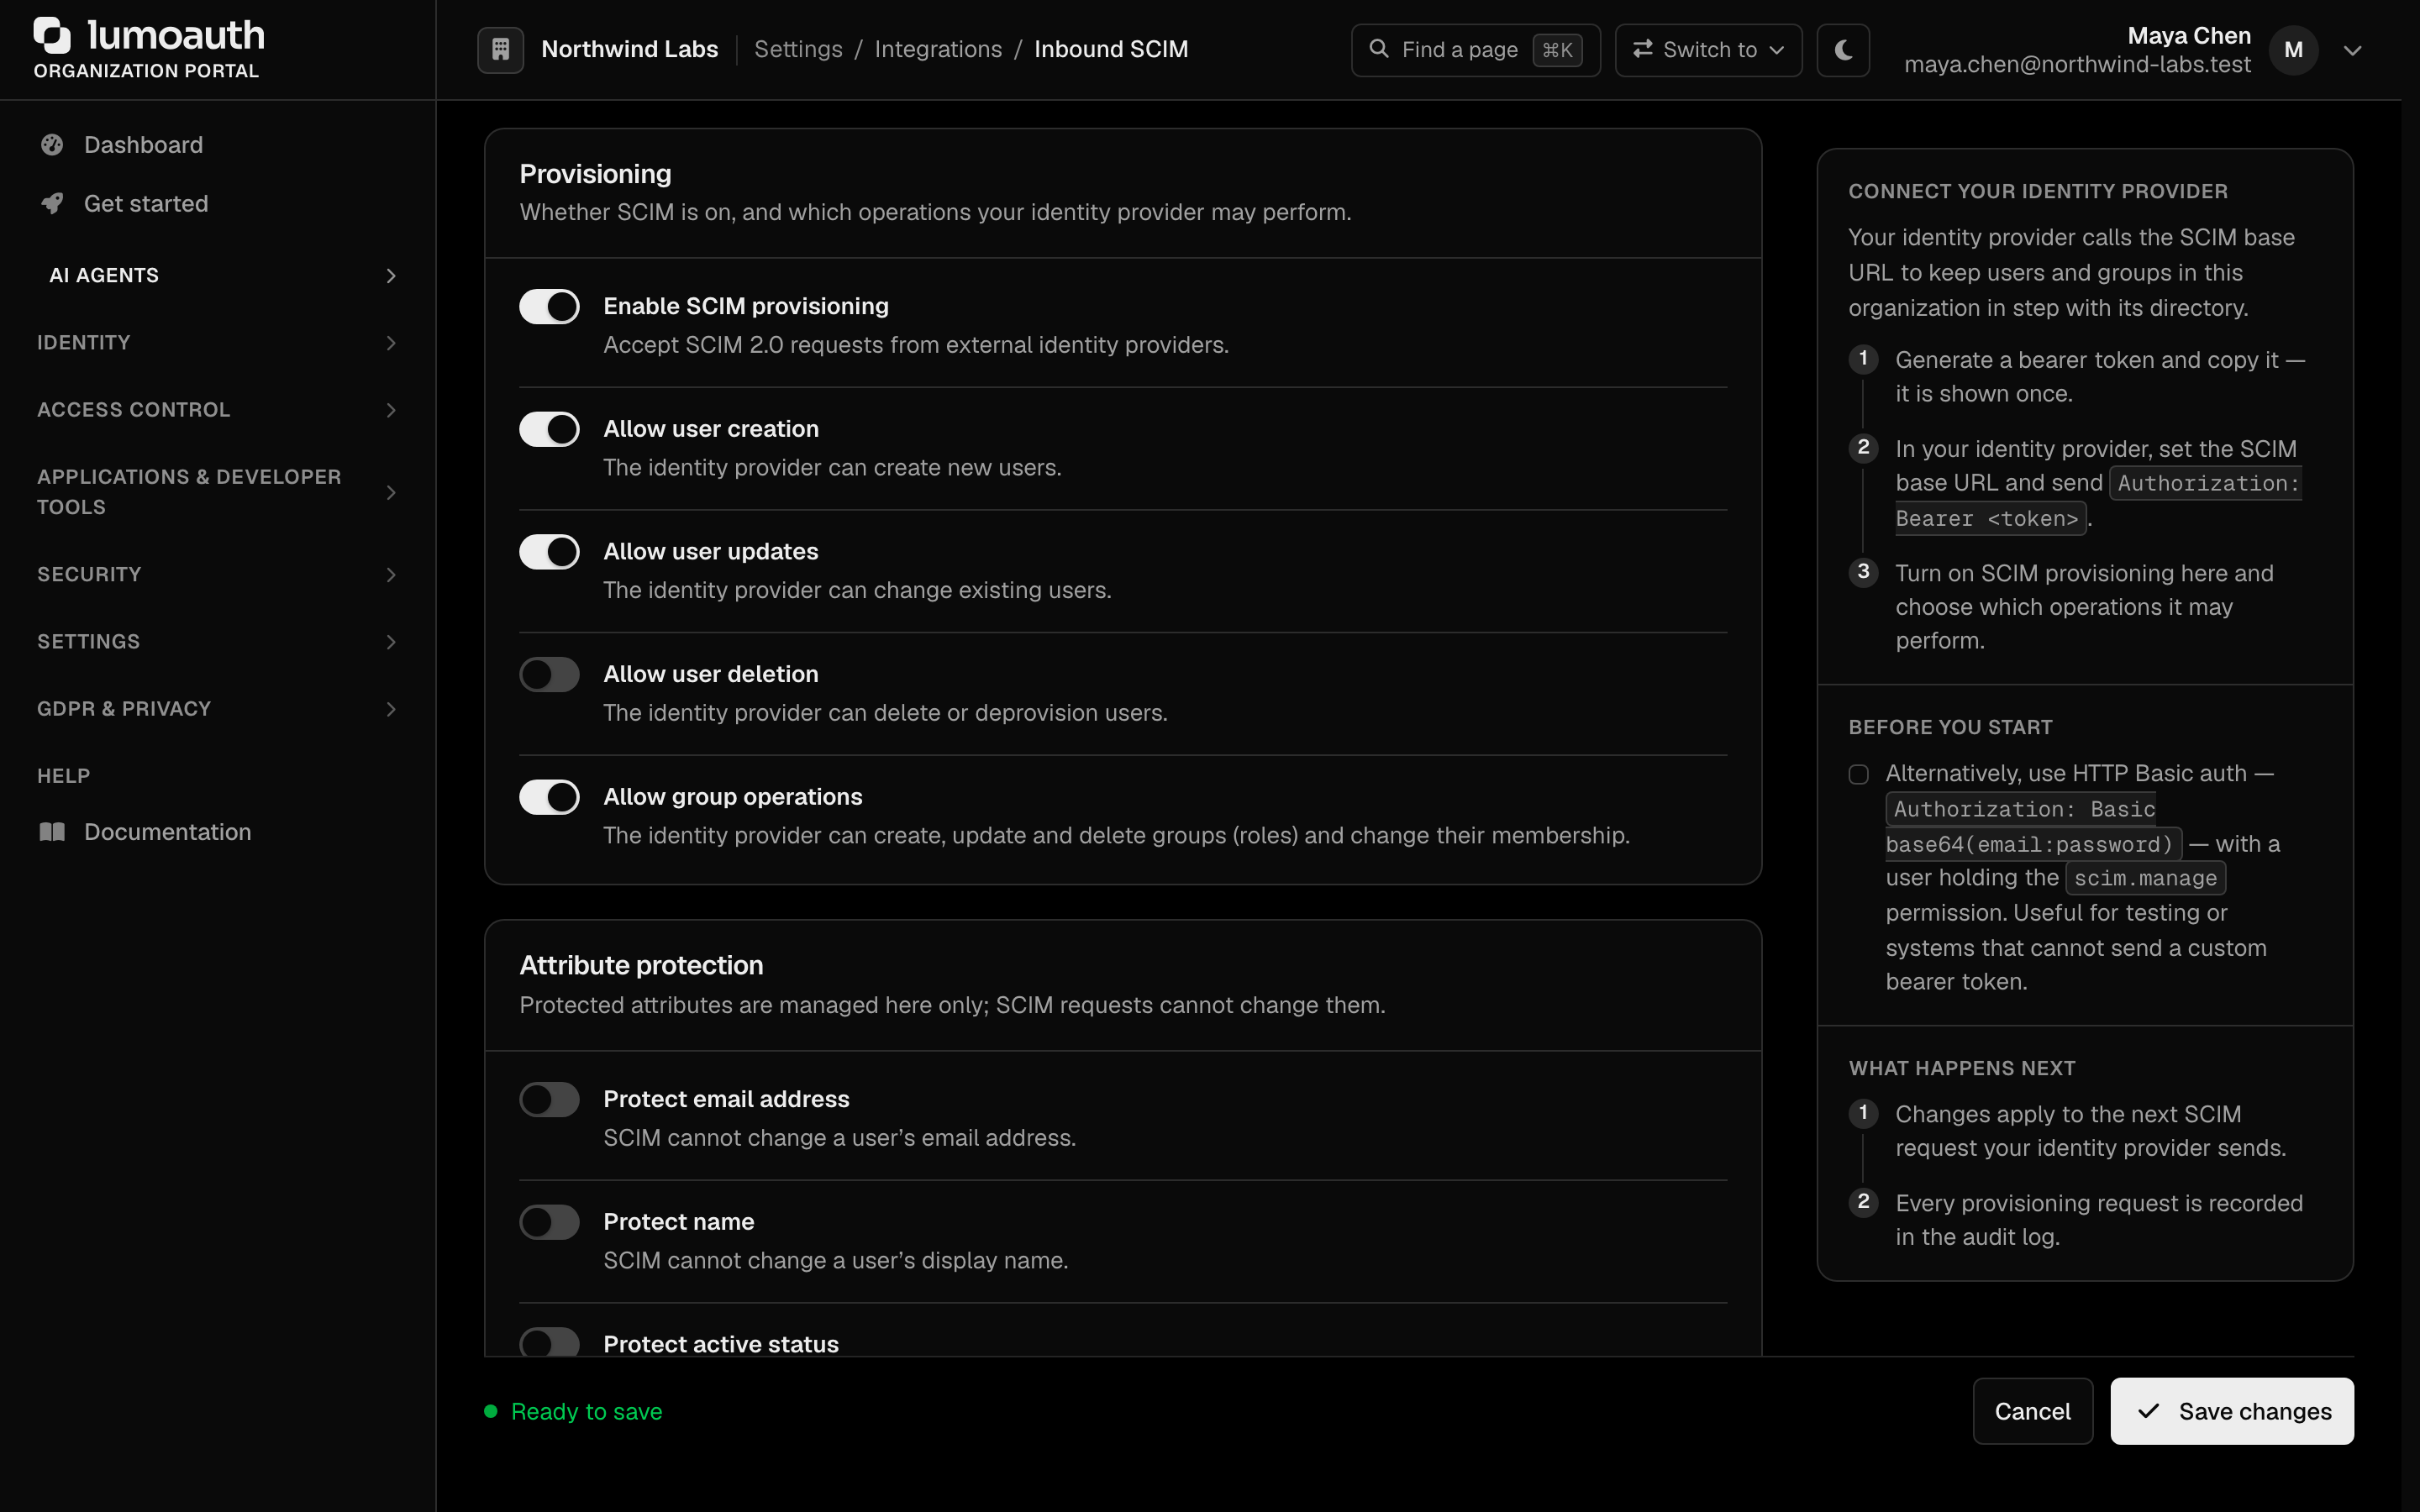Expand the AI Agents section
The height and width of the screenshot is (1512, 2420).
click(x=216, y=276)
